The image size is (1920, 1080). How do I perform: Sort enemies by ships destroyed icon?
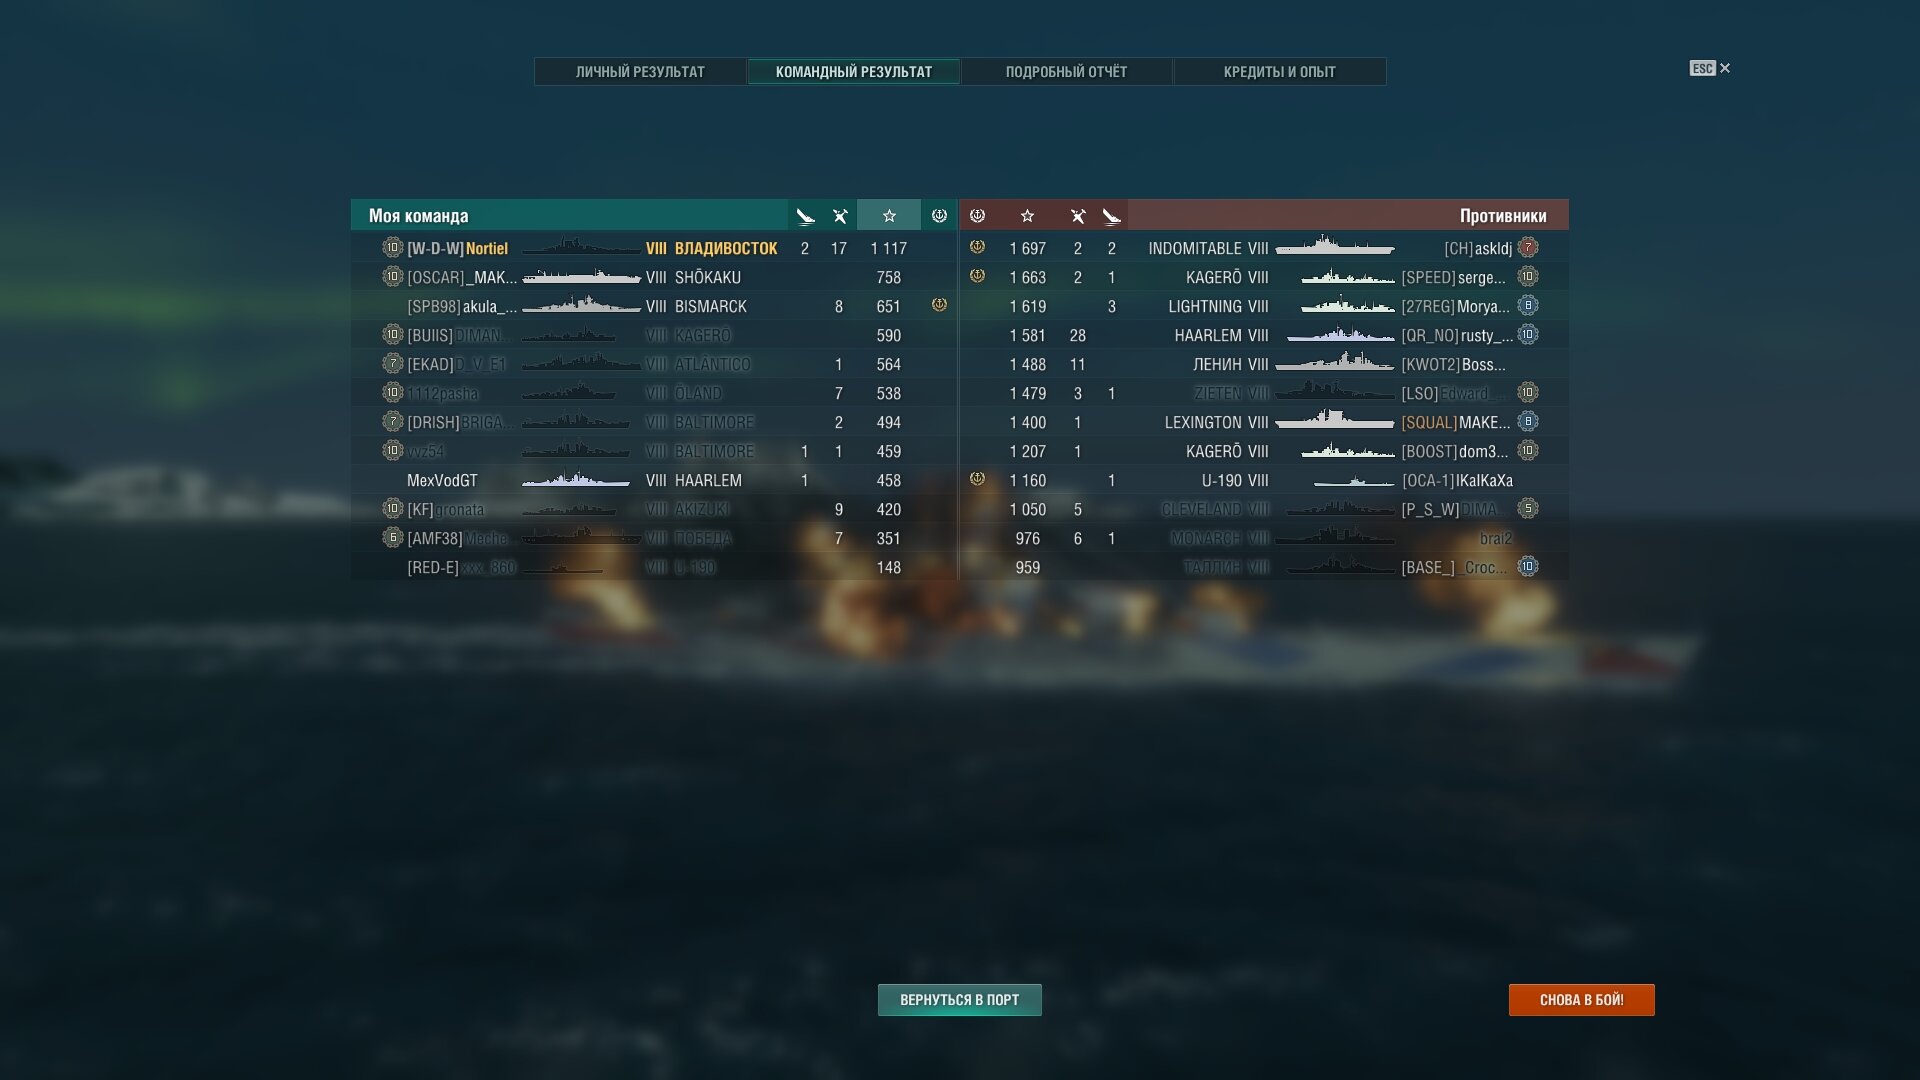pyautogui.click(x=1078, y=216)
